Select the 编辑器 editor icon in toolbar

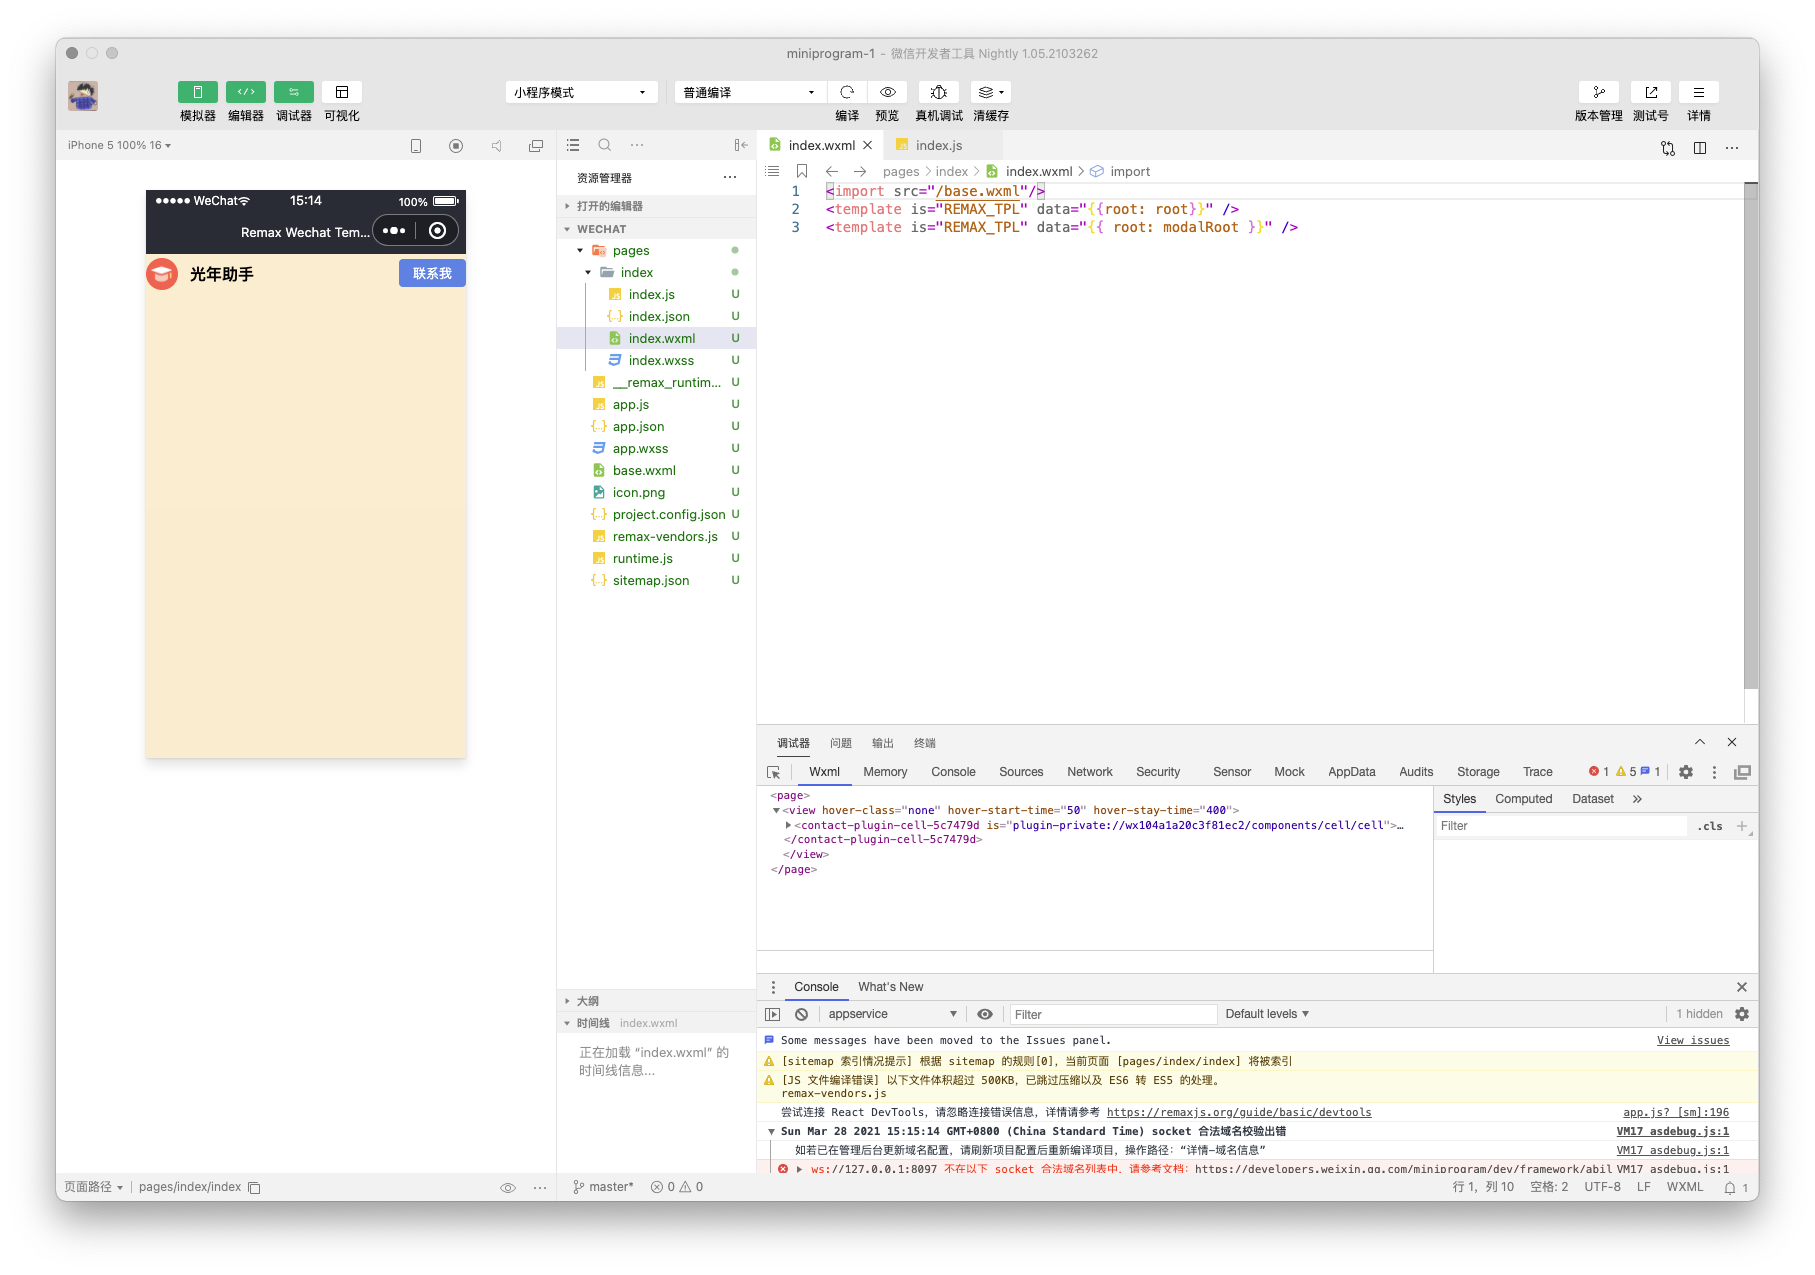click(245, 92)
